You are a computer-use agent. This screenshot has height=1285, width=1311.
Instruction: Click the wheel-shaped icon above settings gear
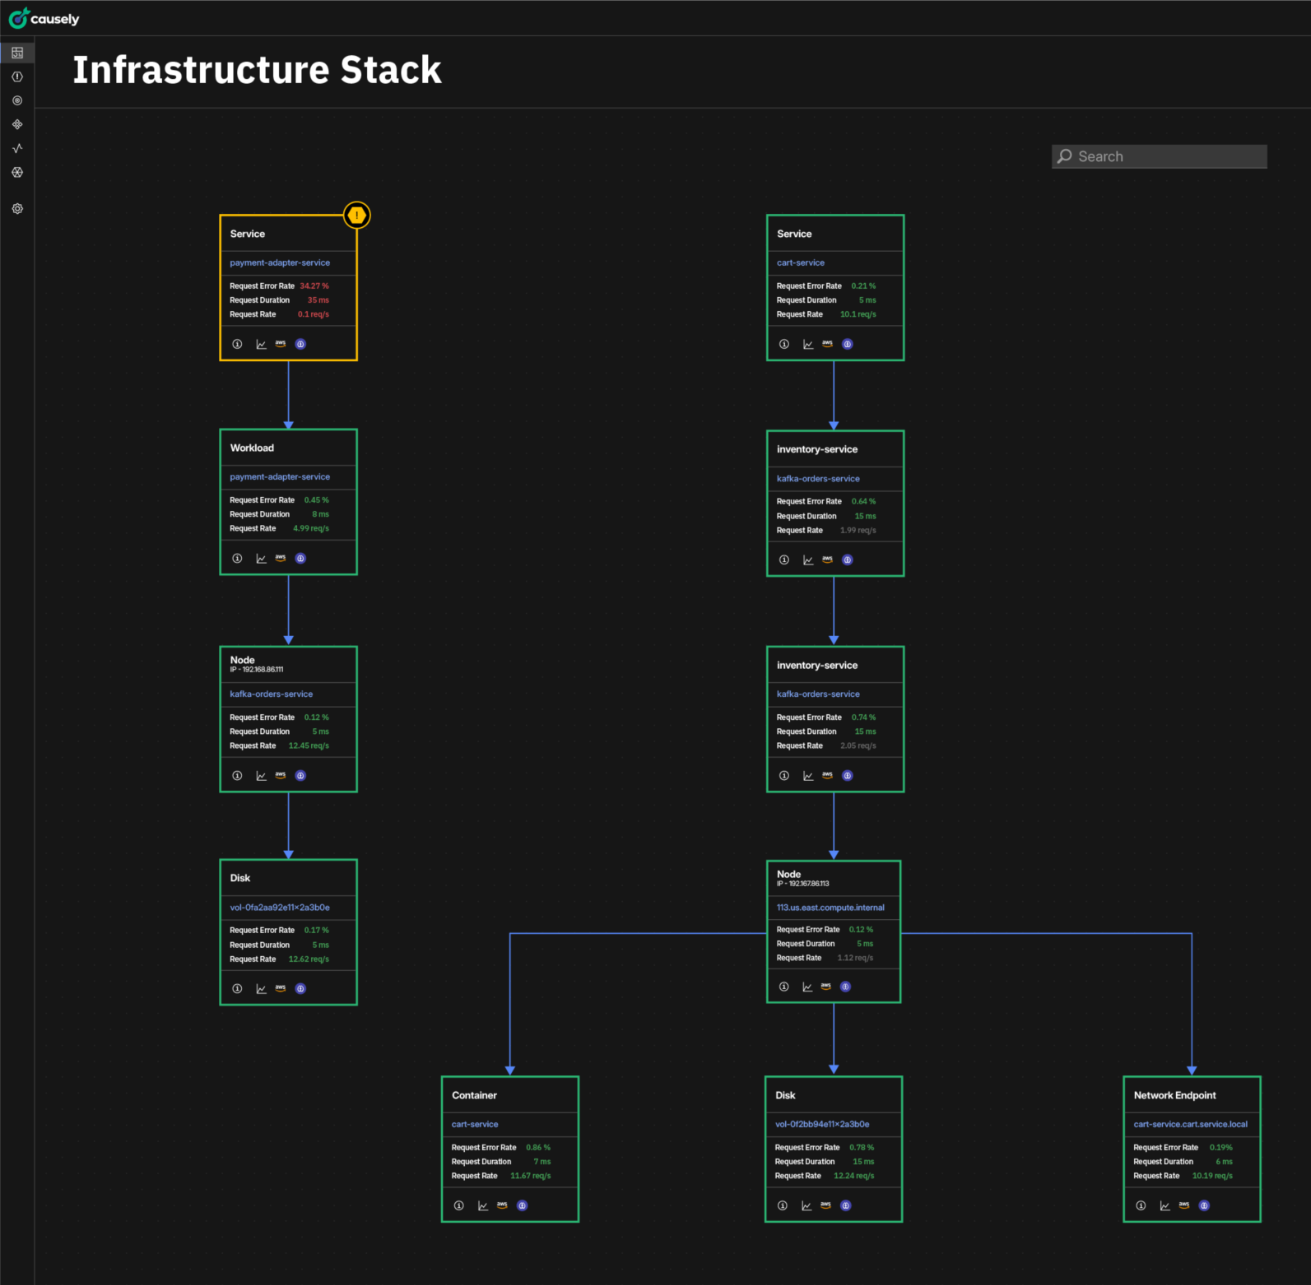point(17,172)
